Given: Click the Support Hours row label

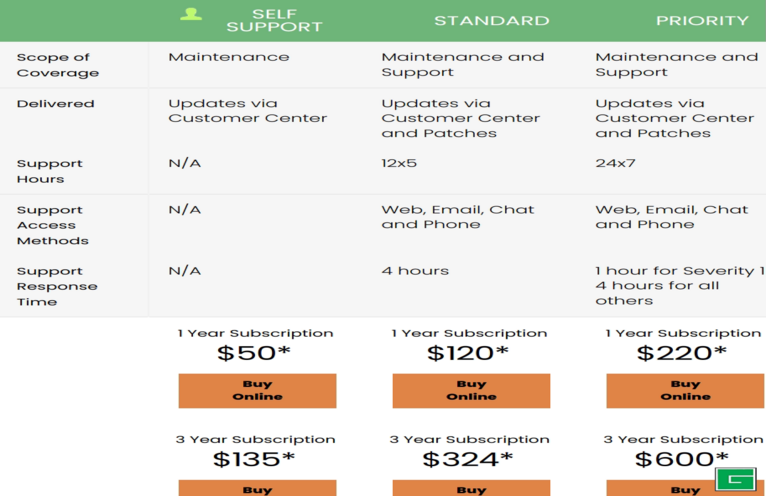Looking at the screenshot, I should pos(49,171).
